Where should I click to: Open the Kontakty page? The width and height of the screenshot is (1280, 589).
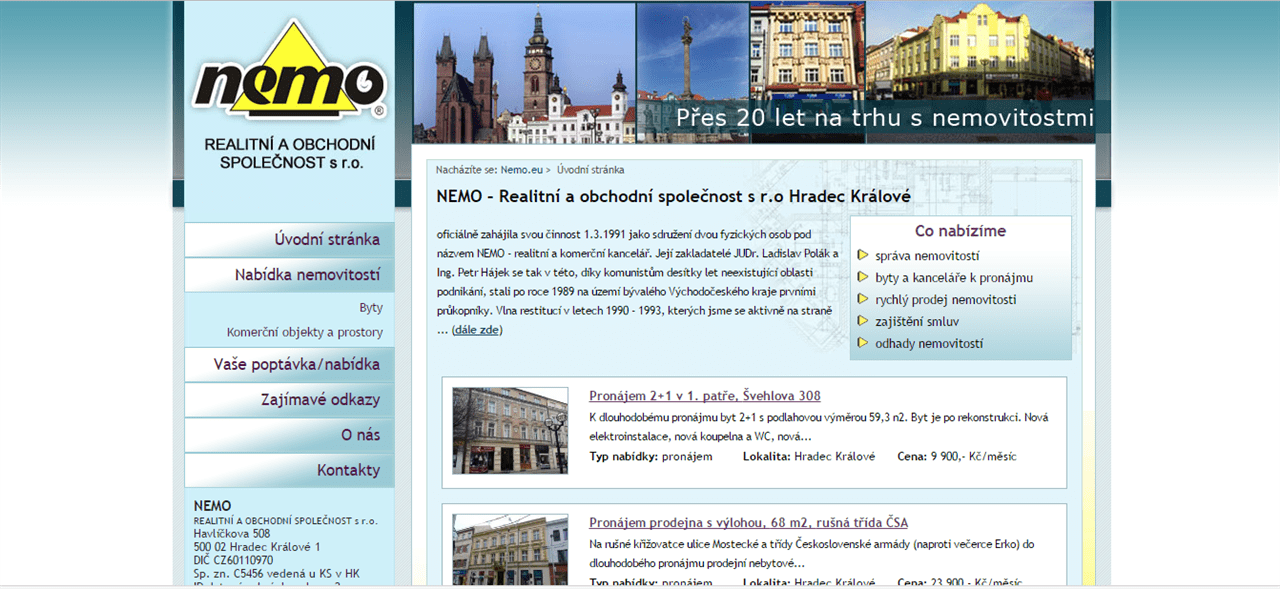[289, 470]
